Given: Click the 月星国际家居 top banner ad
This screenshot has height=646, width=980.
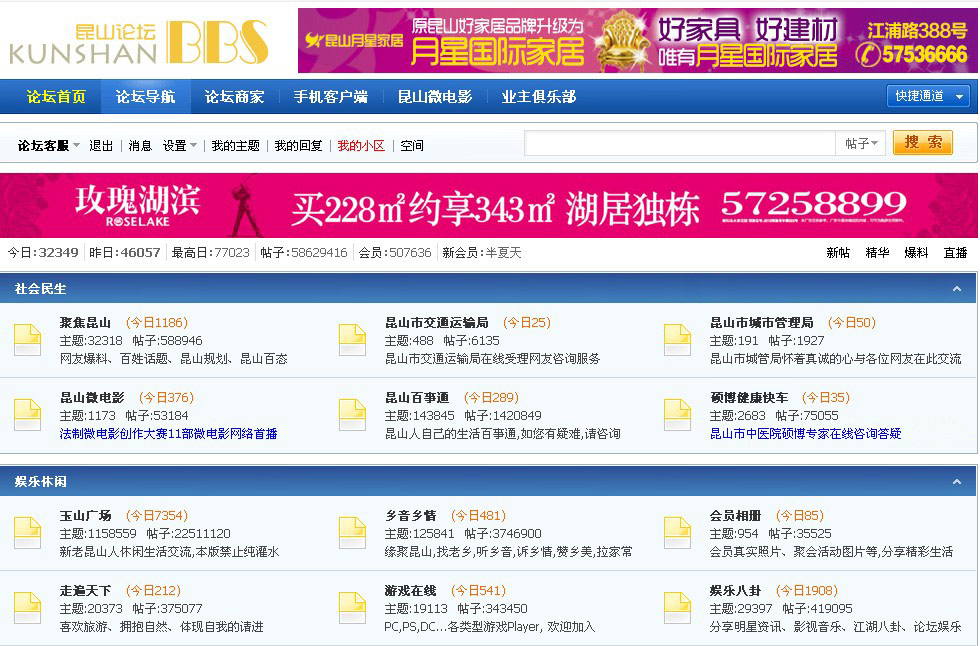Looking at the screenshot, I should pyautogui.click(x=638, y=41).
